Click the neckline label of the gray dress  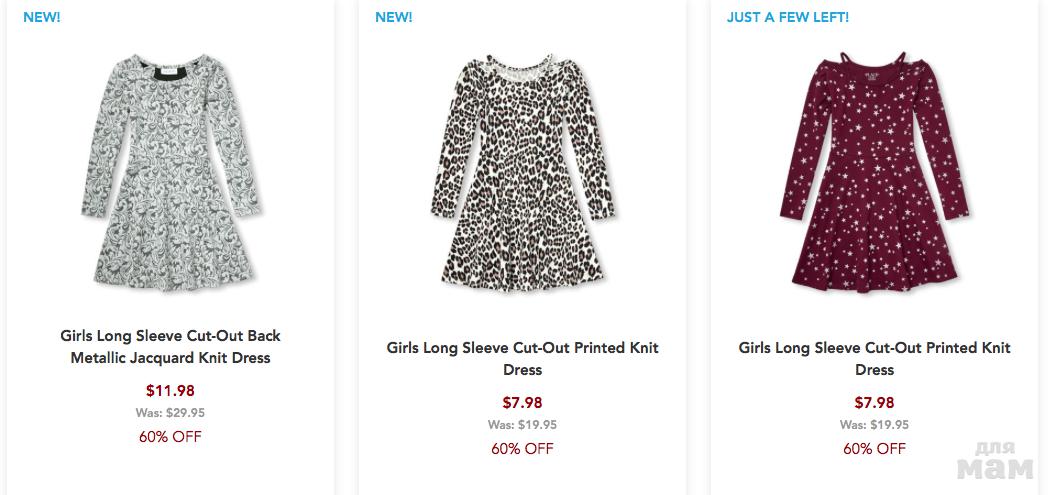(171, 72)
